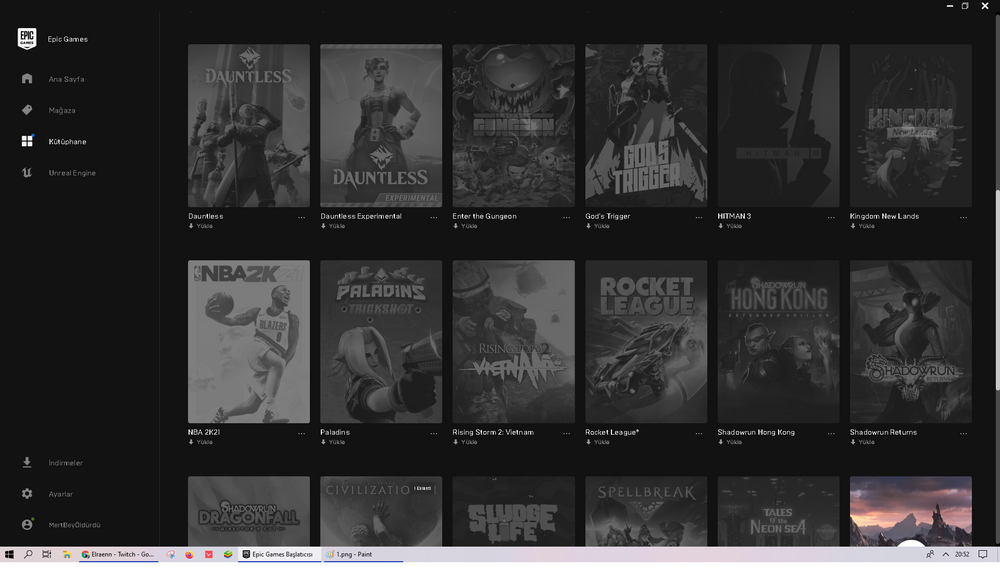Open options for Rising Storm 2: Vietnam
This screenshot has width=1000, height=582.
click(566, 433)
